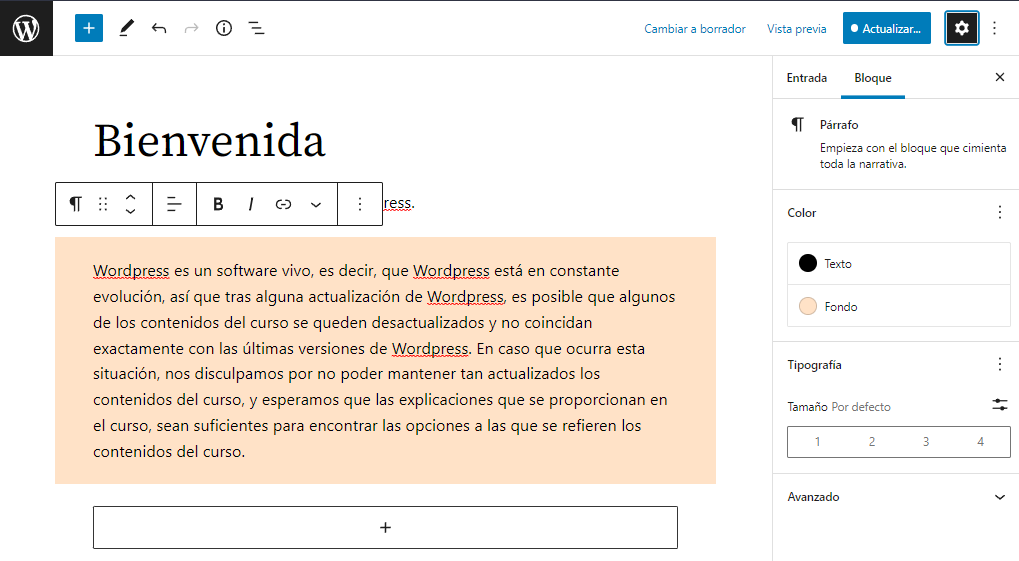Close the settings sidebar
The width and height of the screenshot is (1019, 561).
click(1000, 77)
